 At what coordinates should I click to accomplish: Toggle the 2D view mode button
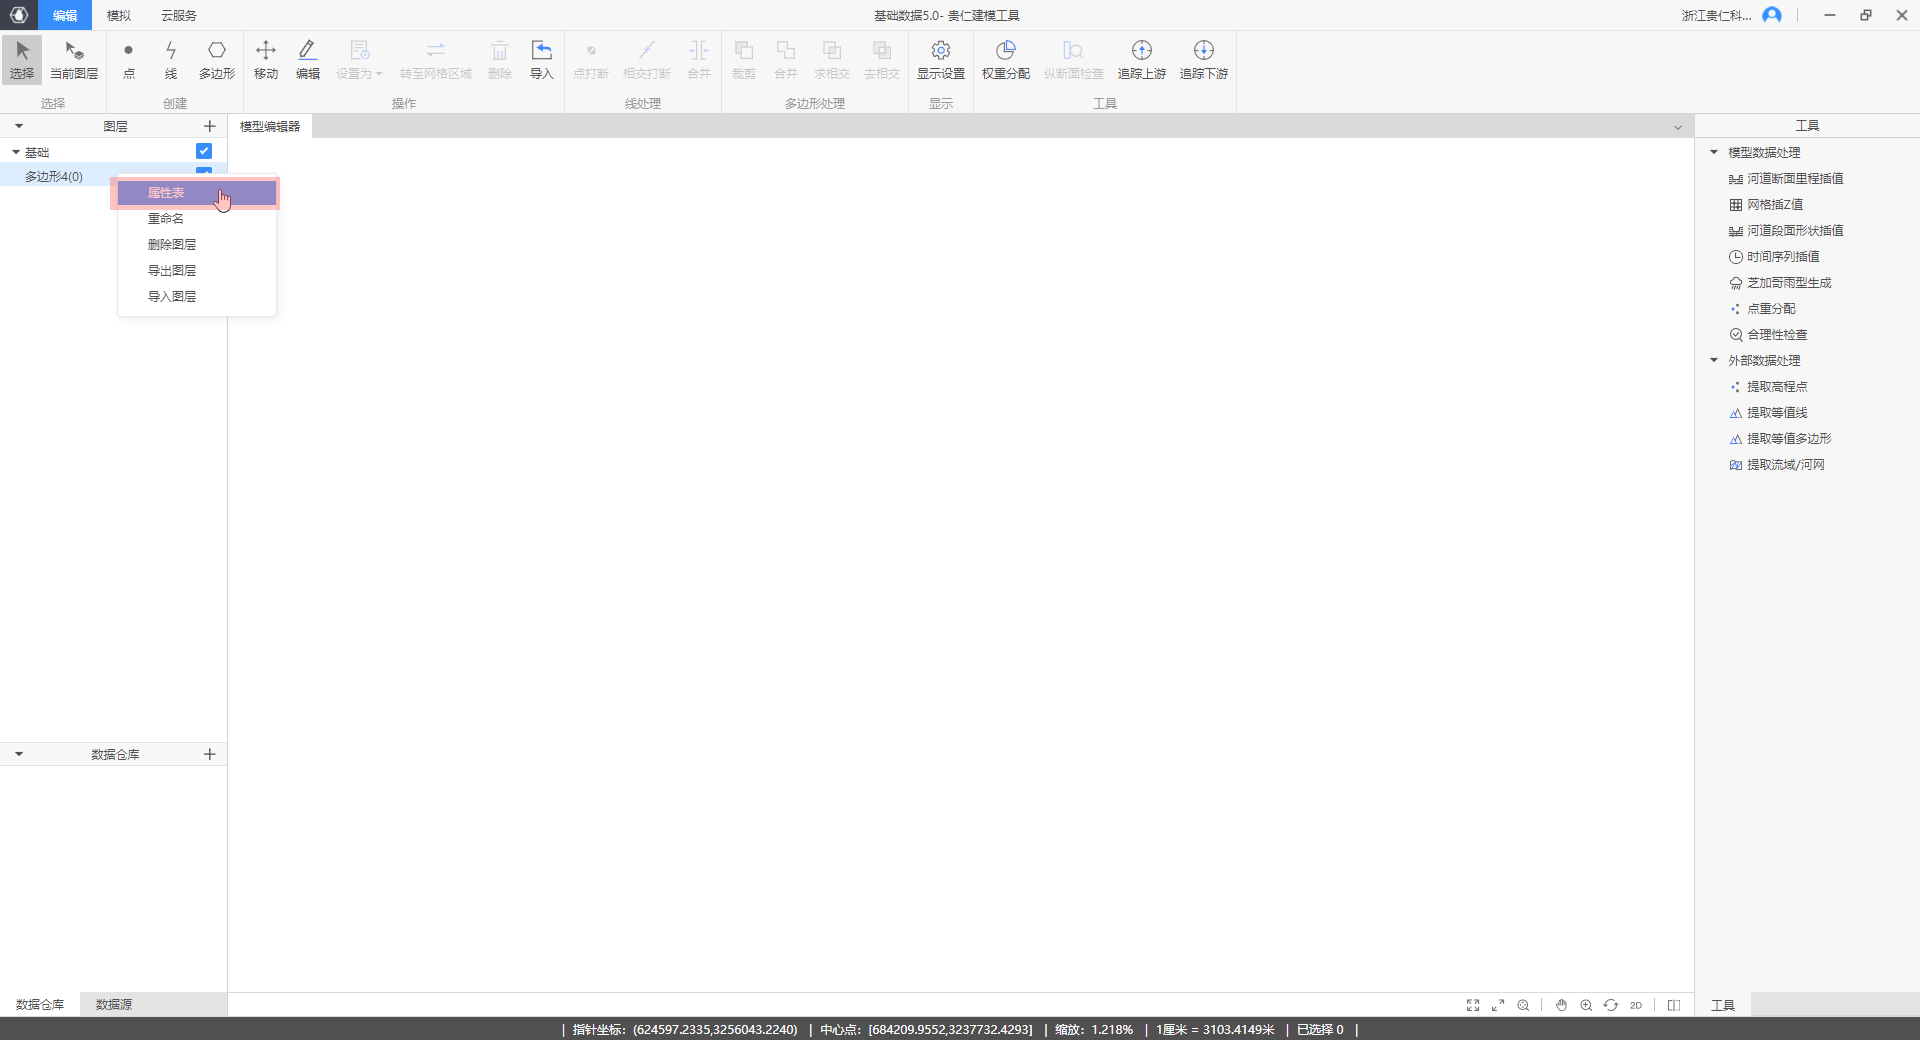point(1636,1005)
